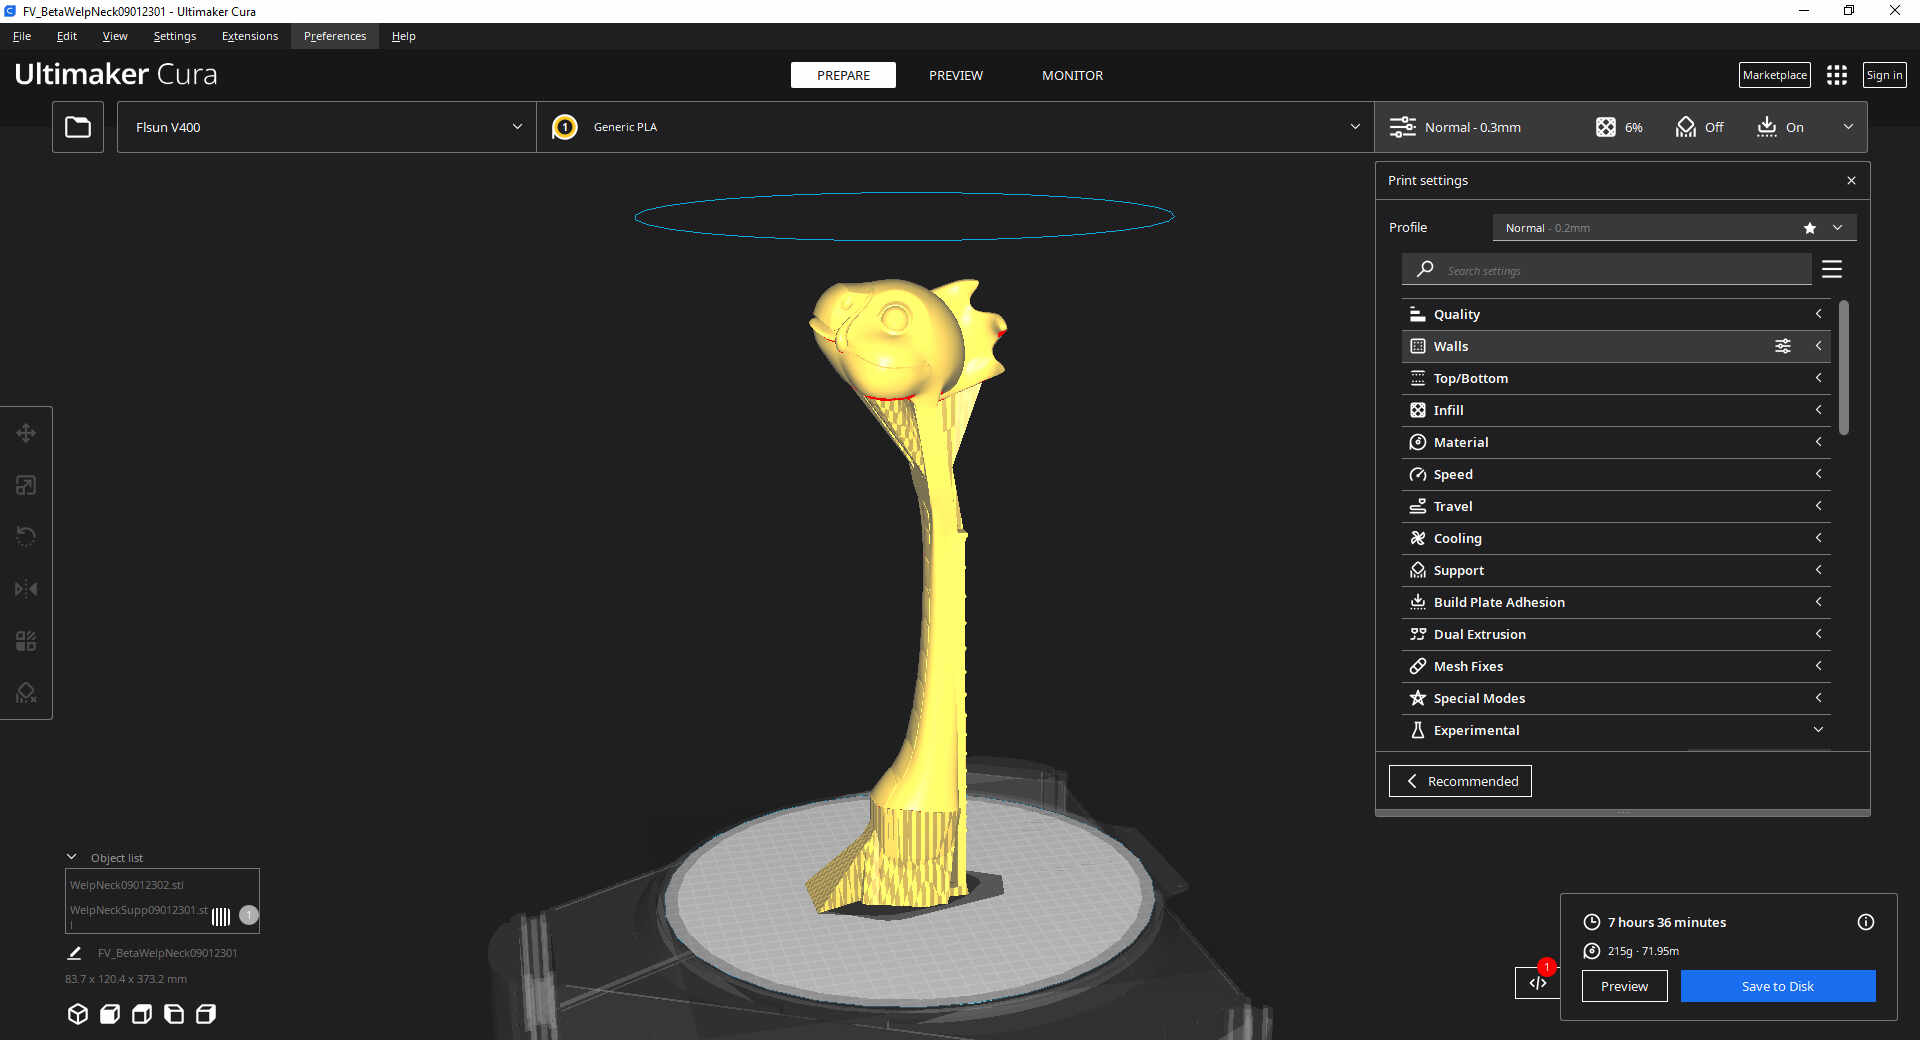Open the Walls settings visibility sliders icon
Screen dimensions: 1920x1040
[1782, 346]
